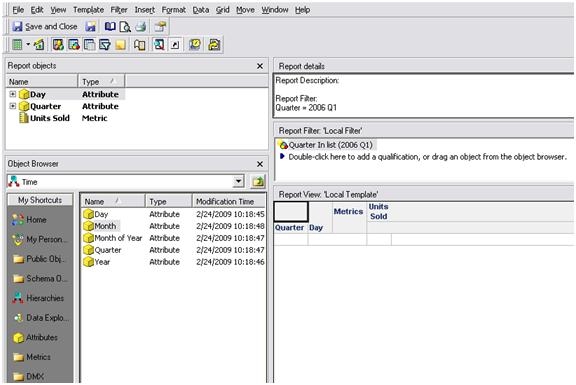Select Day attribute in Object Browser list
The height and width of the screenshot is (385, 576).
pos(96,214)
